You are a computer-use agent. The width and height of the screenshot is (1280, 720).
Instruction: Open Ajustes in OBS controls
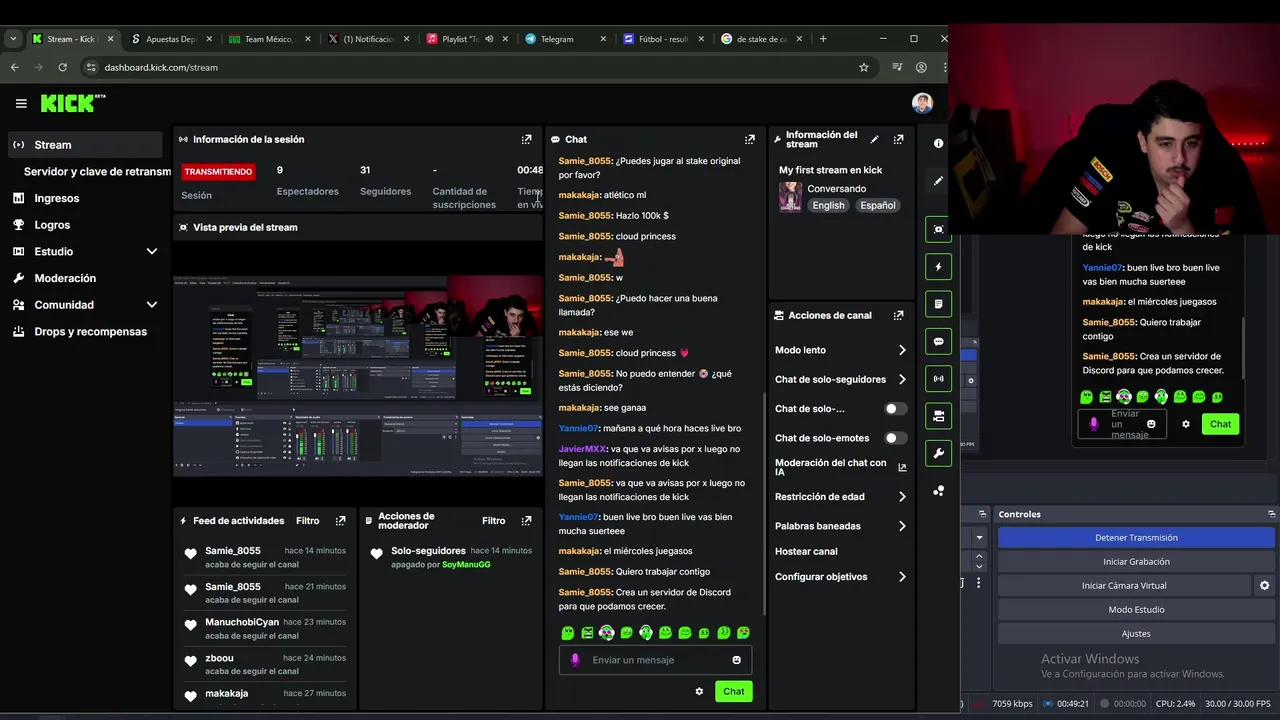[1136, 634]
